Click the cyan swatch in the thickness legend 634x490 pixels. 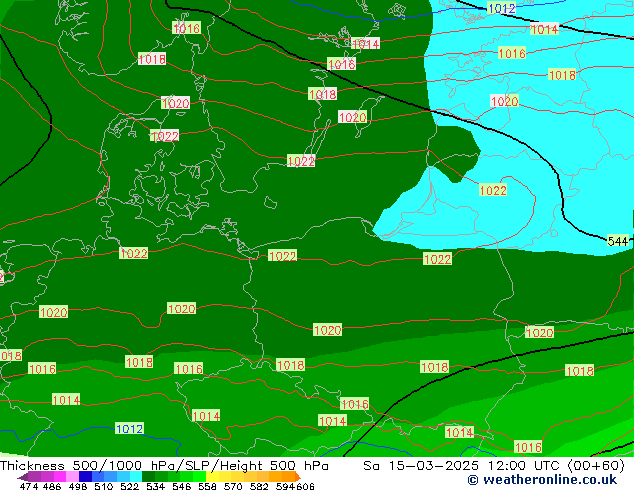tap(135, 476)
